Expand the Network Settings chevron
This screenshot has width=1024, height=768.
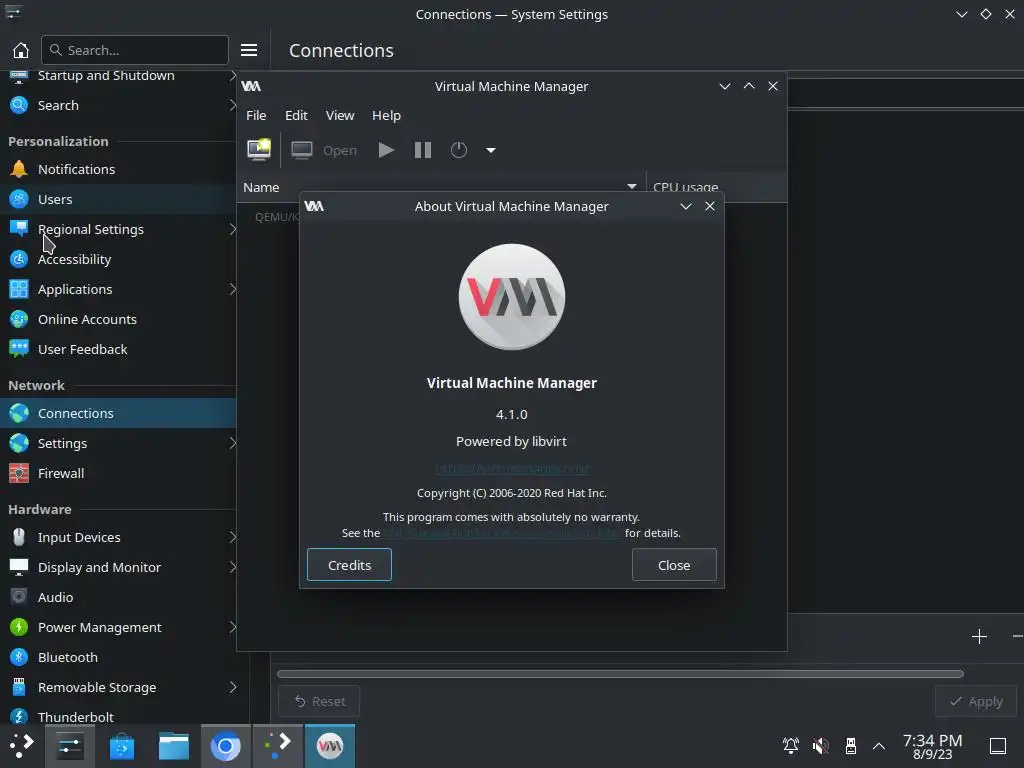232,443
